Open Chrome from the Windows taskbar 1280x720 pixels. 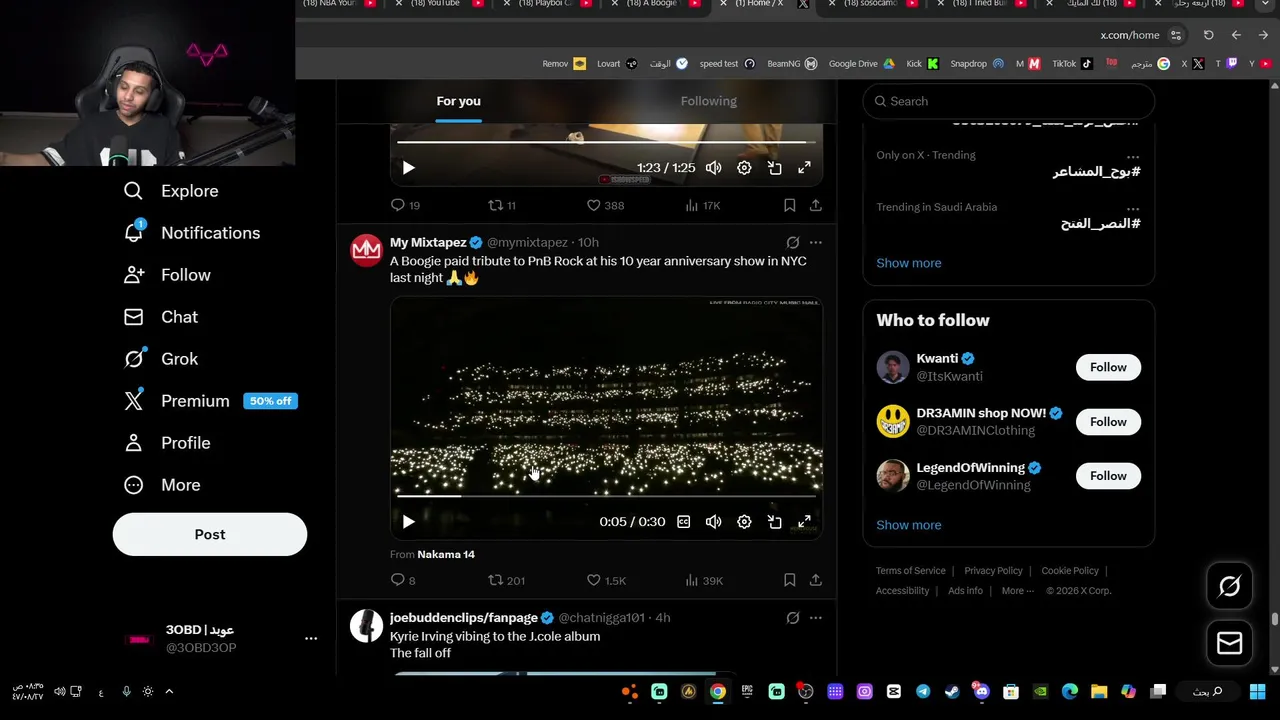[x=718, y=691]
